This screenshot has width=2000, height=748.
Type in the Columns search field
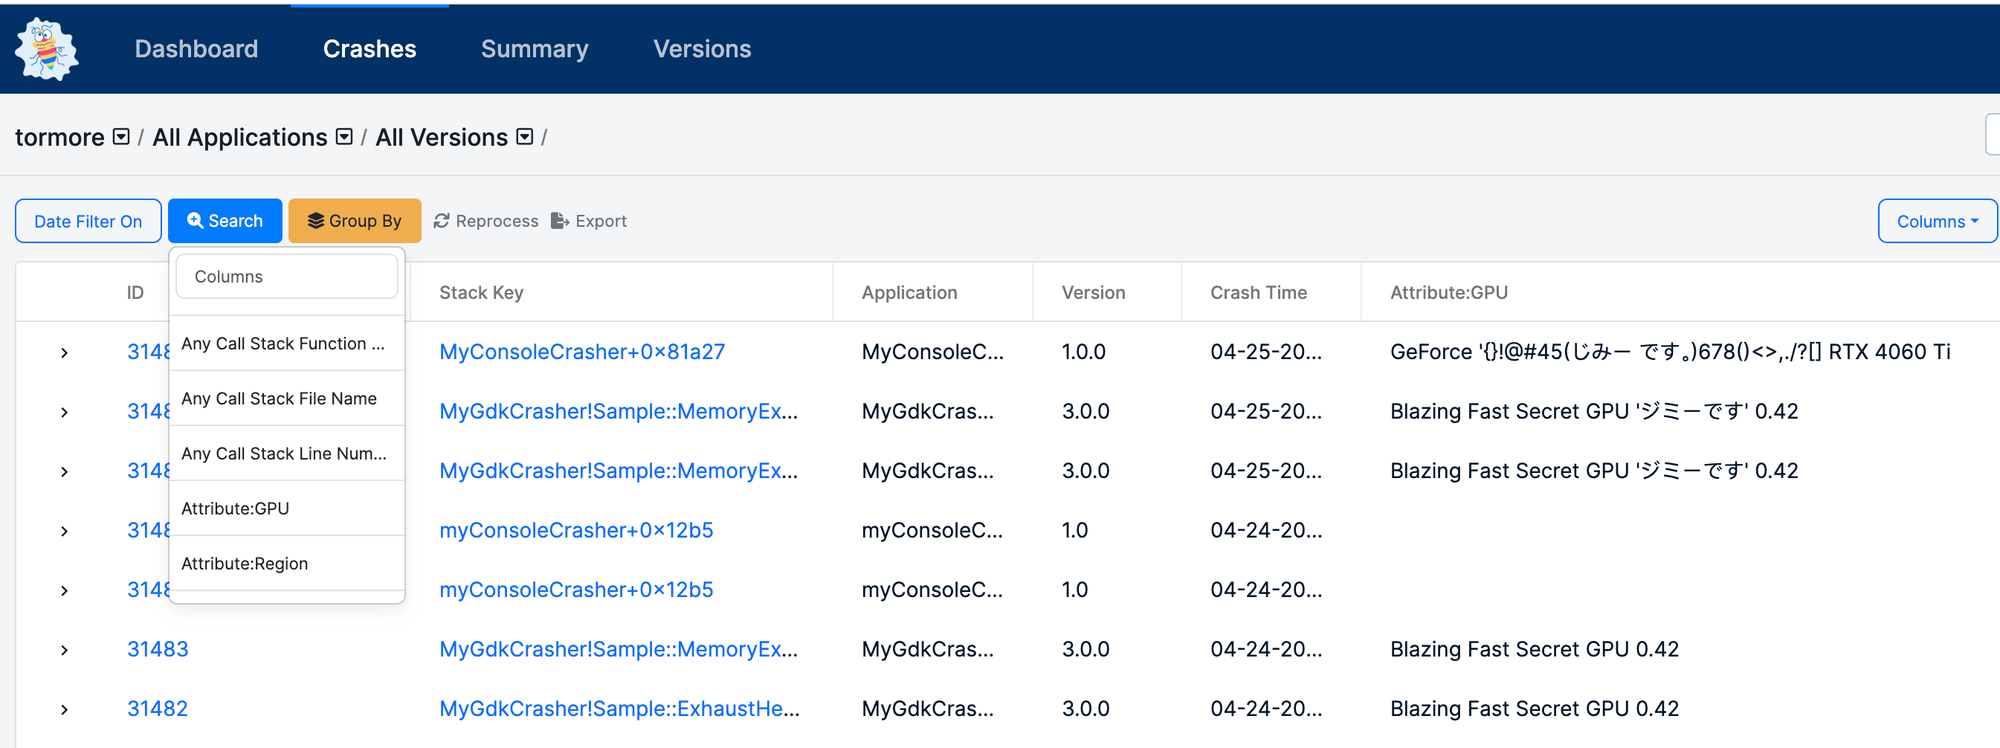(287, 277)
